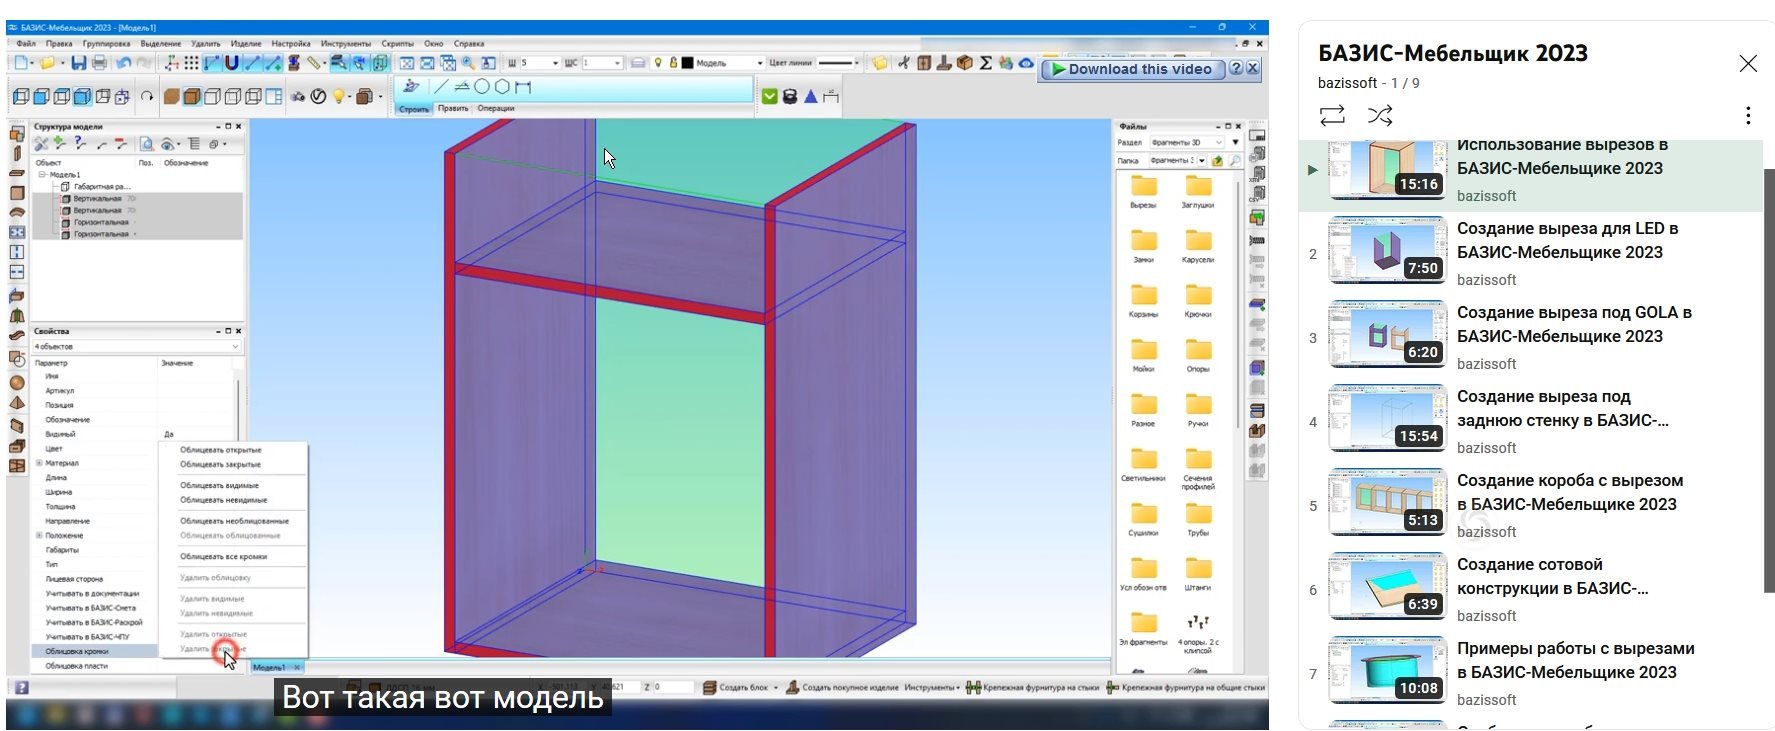Click the shuffle playlist icon
1775x731 pixels.
[1380, 115]
